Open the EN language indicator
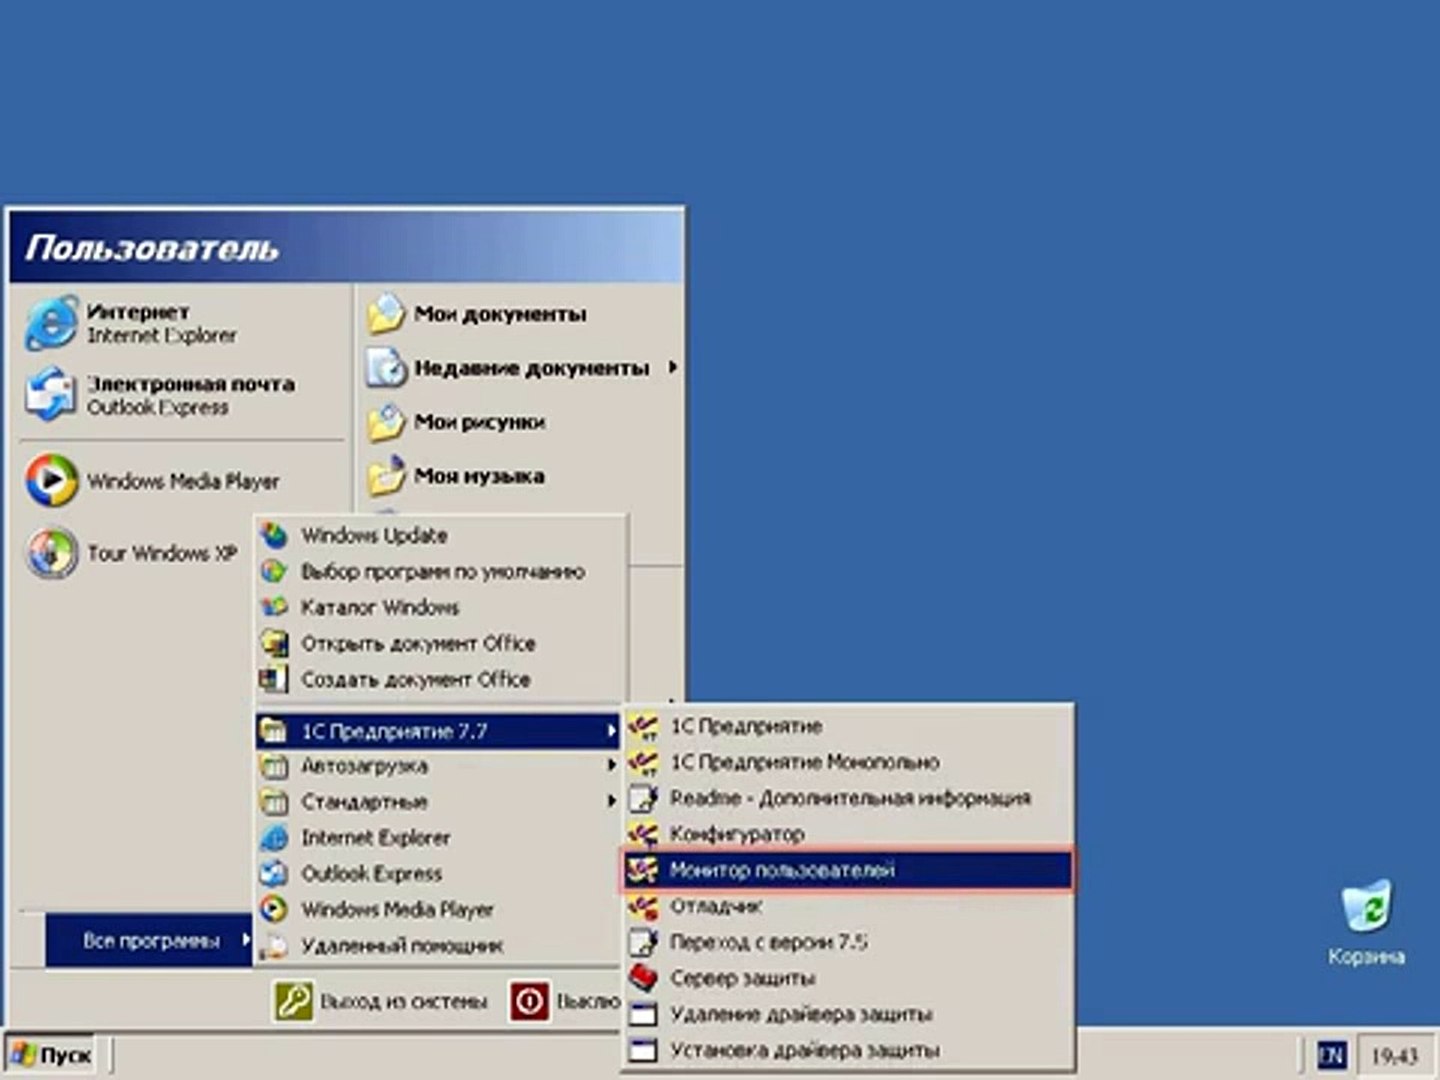The width and height of the screenshot is (1440, 1080). click(1331, 1056)
